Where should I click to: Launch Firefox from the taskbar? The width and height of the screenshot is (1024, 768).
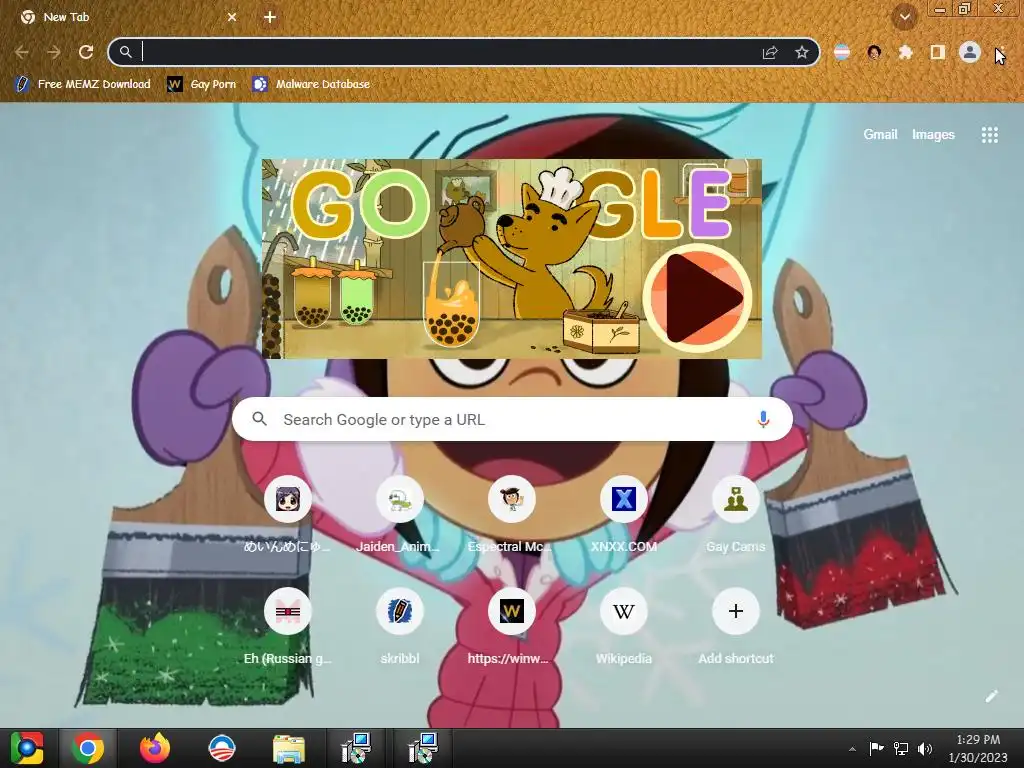coord(155,748)
